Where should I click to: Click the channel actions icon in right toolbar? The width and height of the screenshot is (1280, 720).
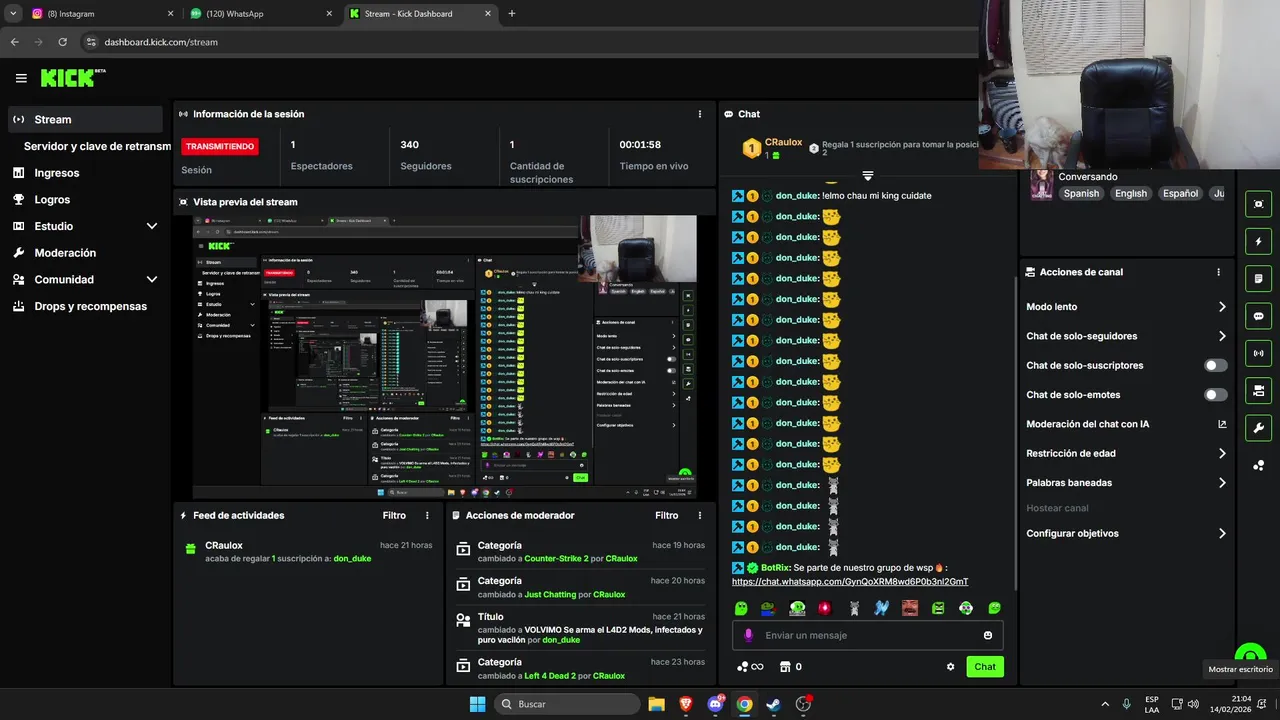pyautogui.click(x=1258, y=390)
